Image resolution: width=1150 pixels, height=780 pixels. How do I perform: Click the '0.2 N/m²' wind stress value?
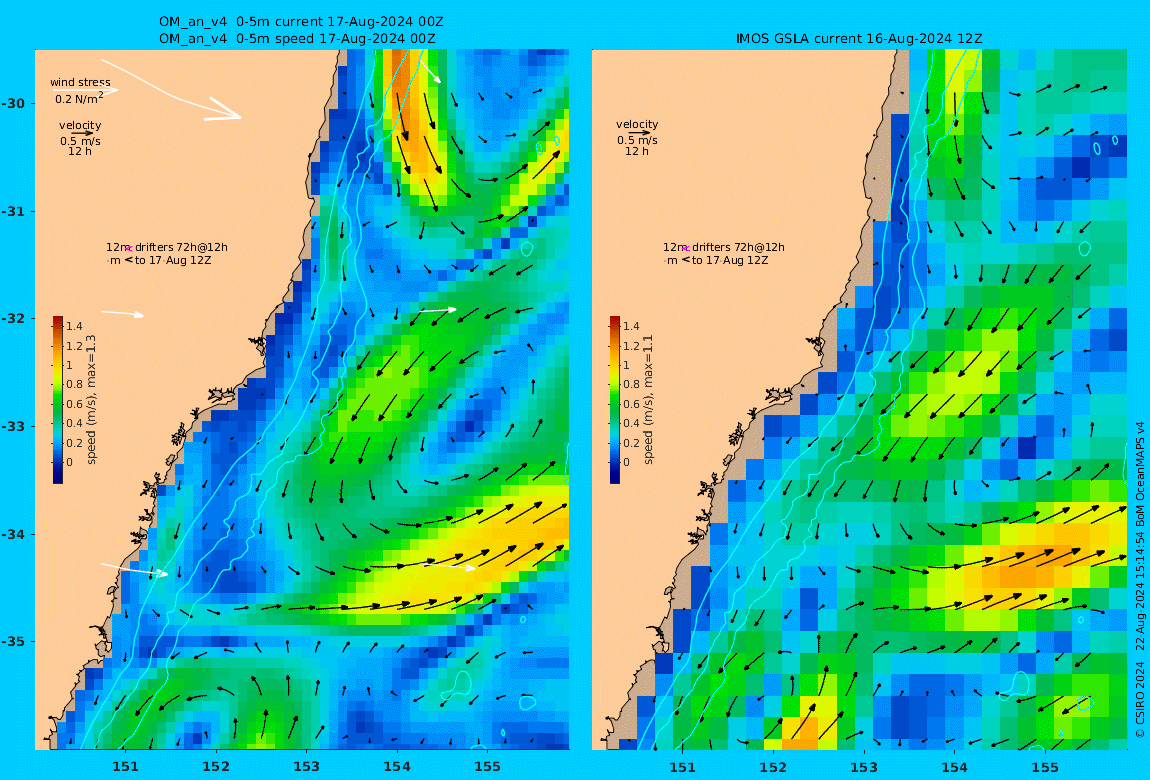coord(79,98)
